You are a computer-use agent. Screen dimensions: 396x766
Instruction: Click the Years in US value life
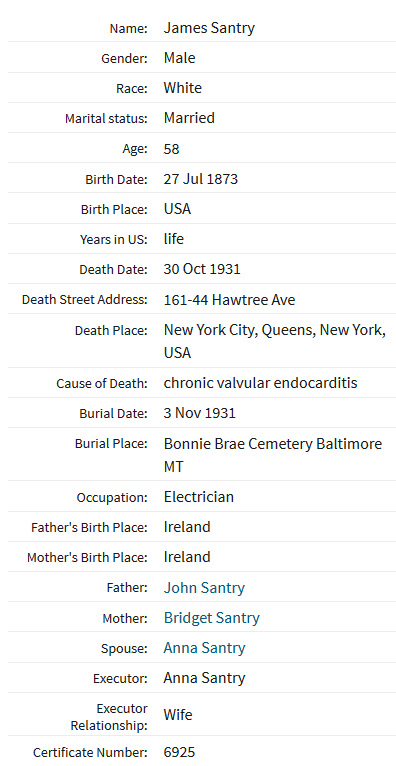point(173,239)
